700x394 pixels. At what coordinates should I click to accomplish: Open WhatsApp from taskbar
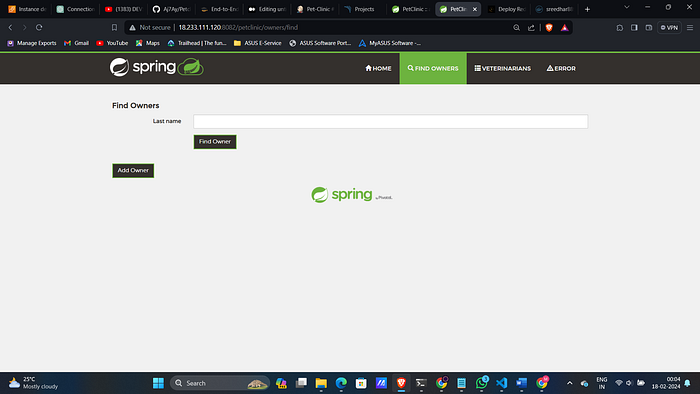(482, 383)
